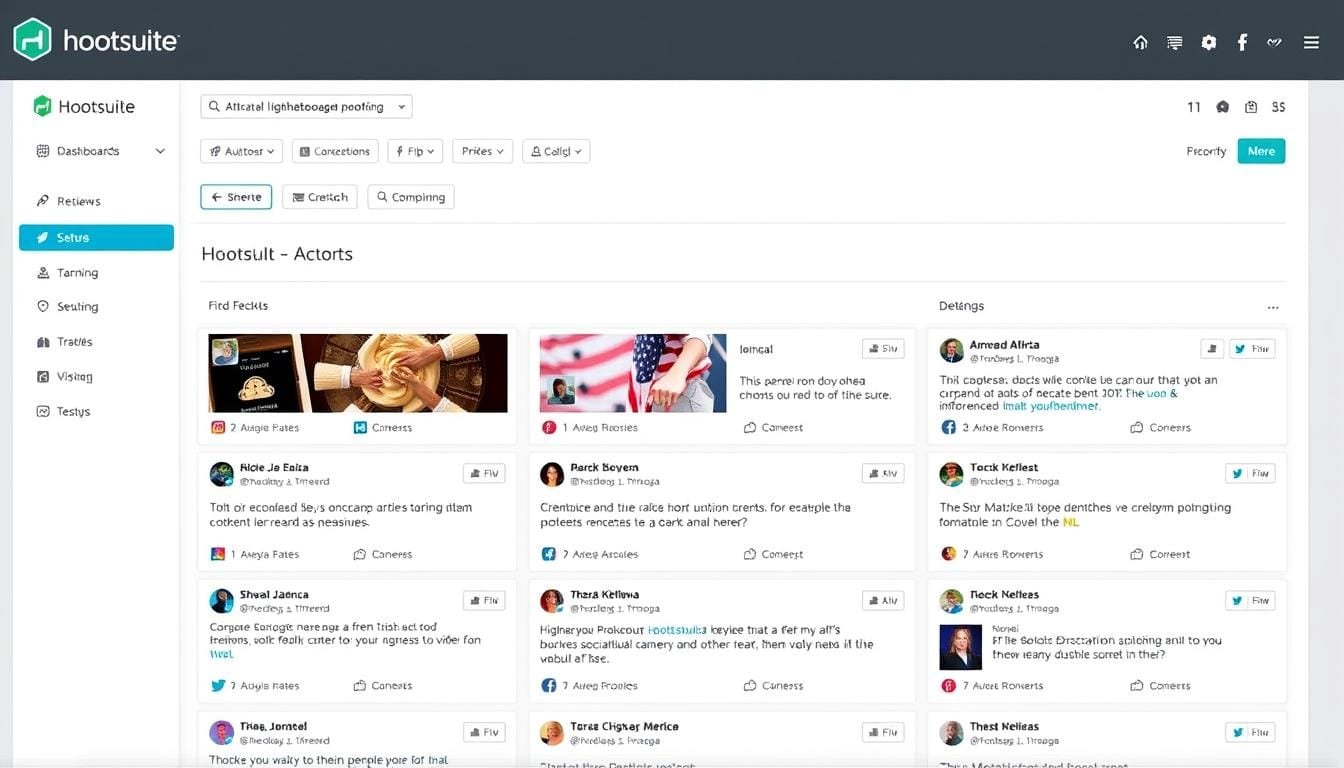This screenshot has width=1344, height=768.
Task: Click the Comping search button
Action: [411, 197]
